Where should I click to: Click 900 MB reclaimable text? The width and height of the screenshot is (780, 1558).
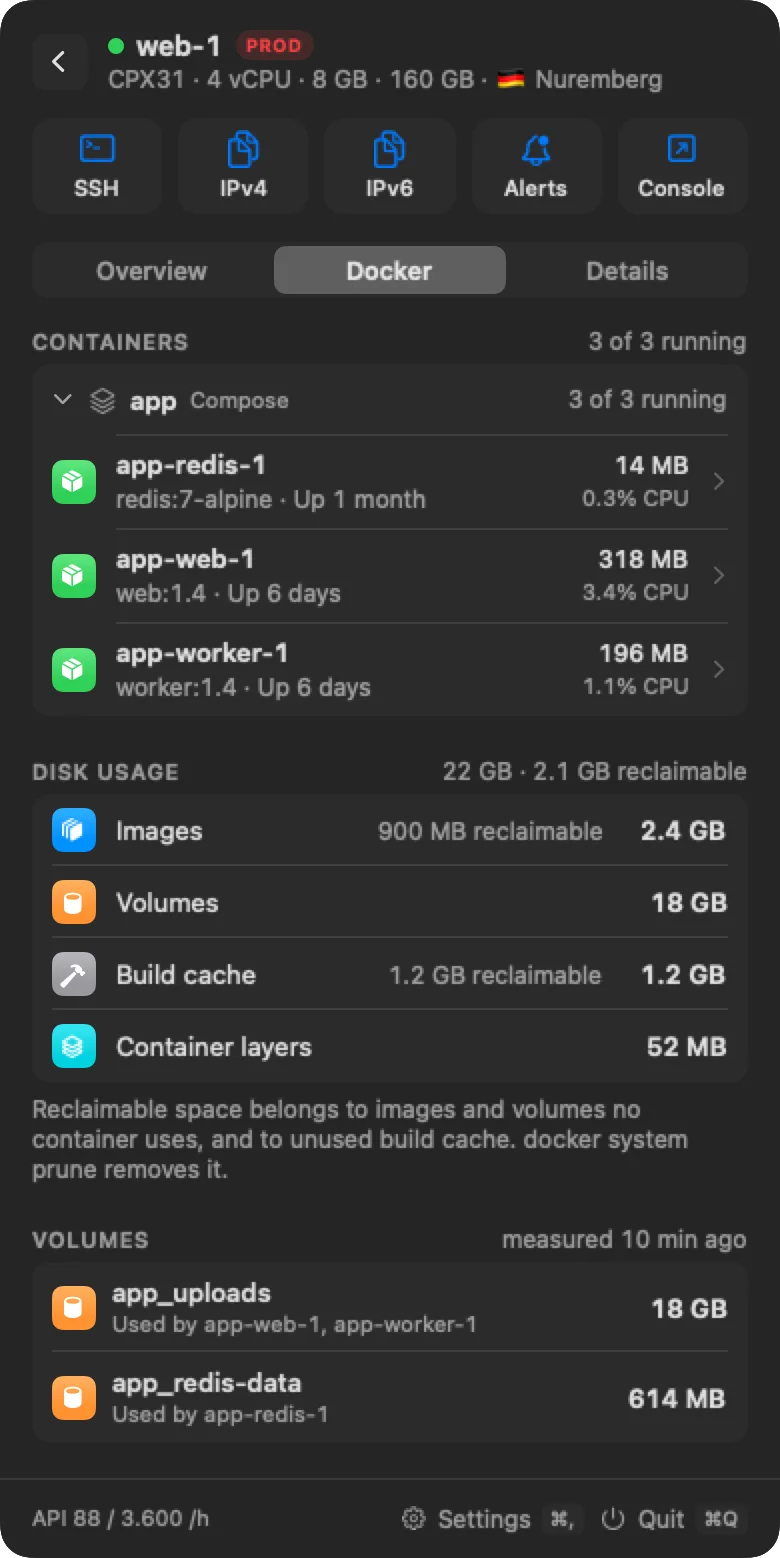pyautogui.click(x=490, y=831)
